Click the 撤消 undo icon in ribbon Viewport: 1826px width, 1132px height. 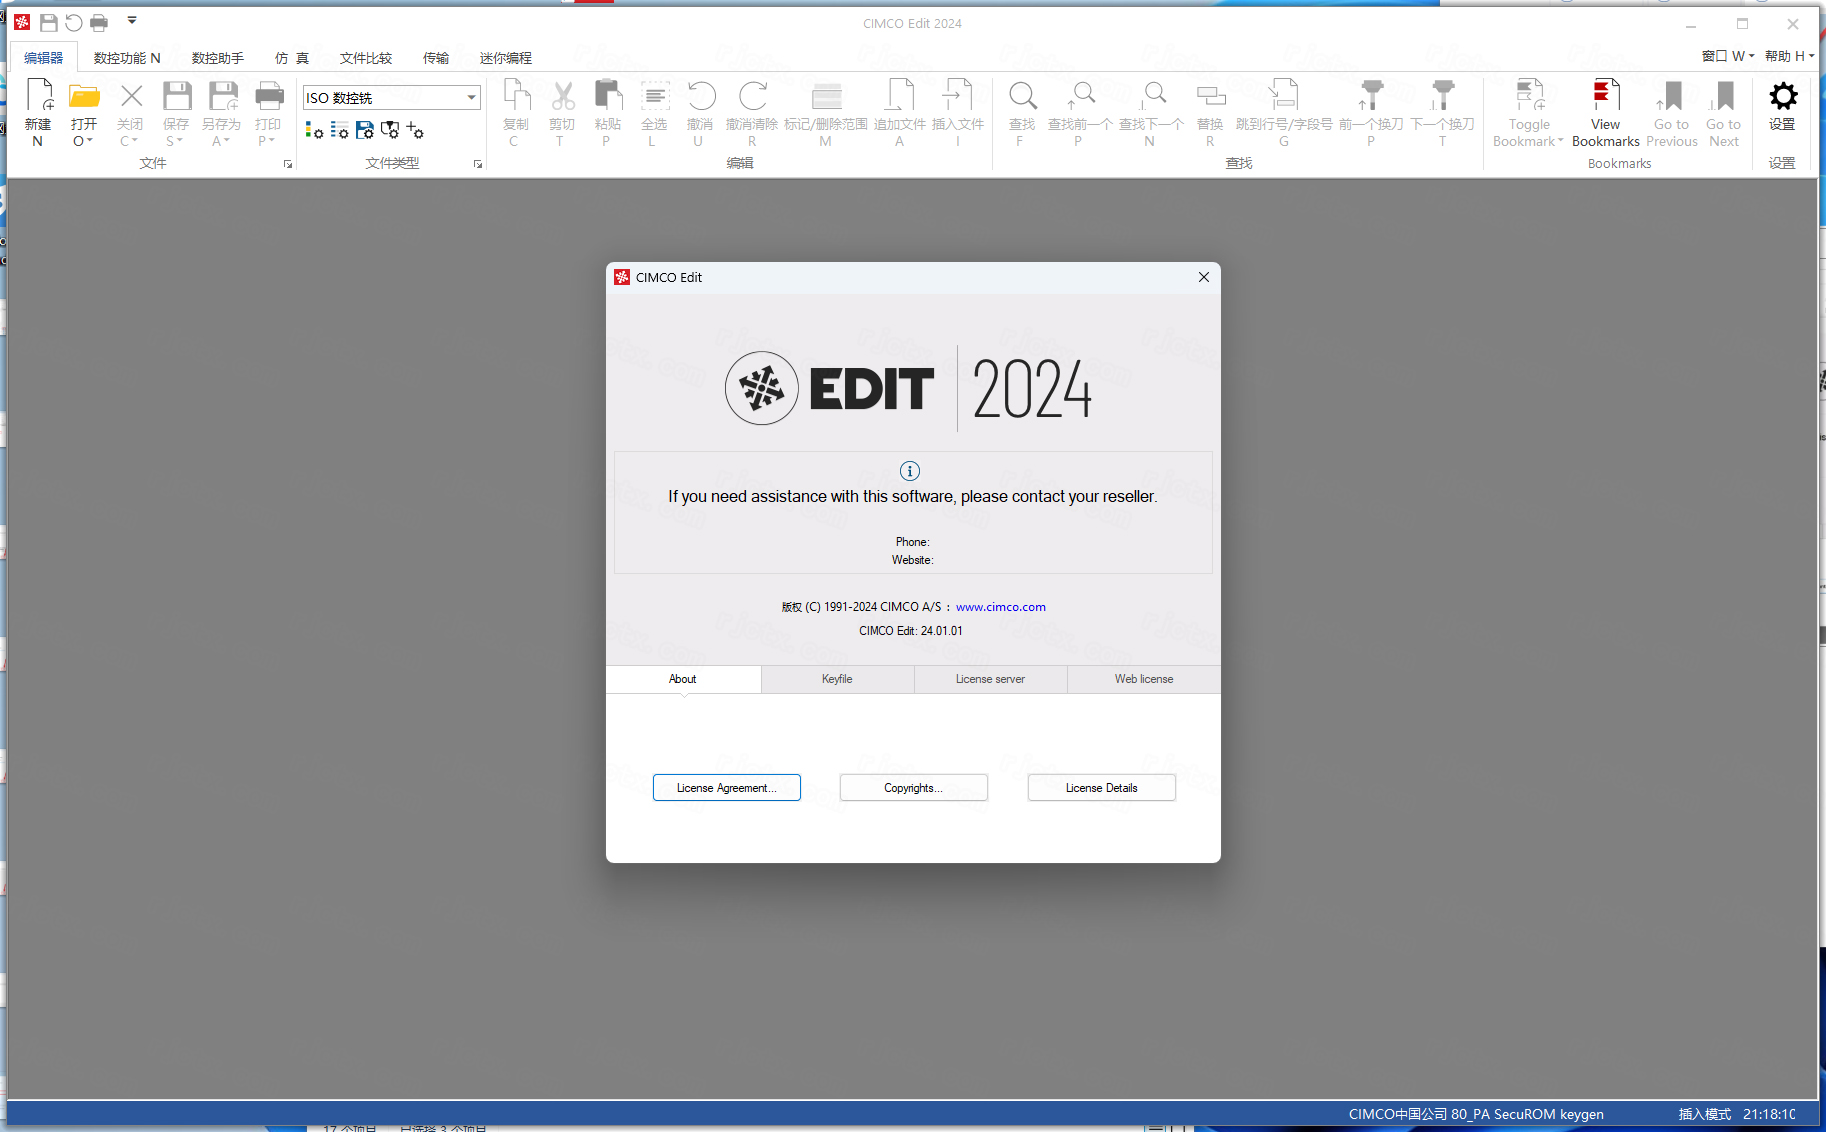click(700, 96)
